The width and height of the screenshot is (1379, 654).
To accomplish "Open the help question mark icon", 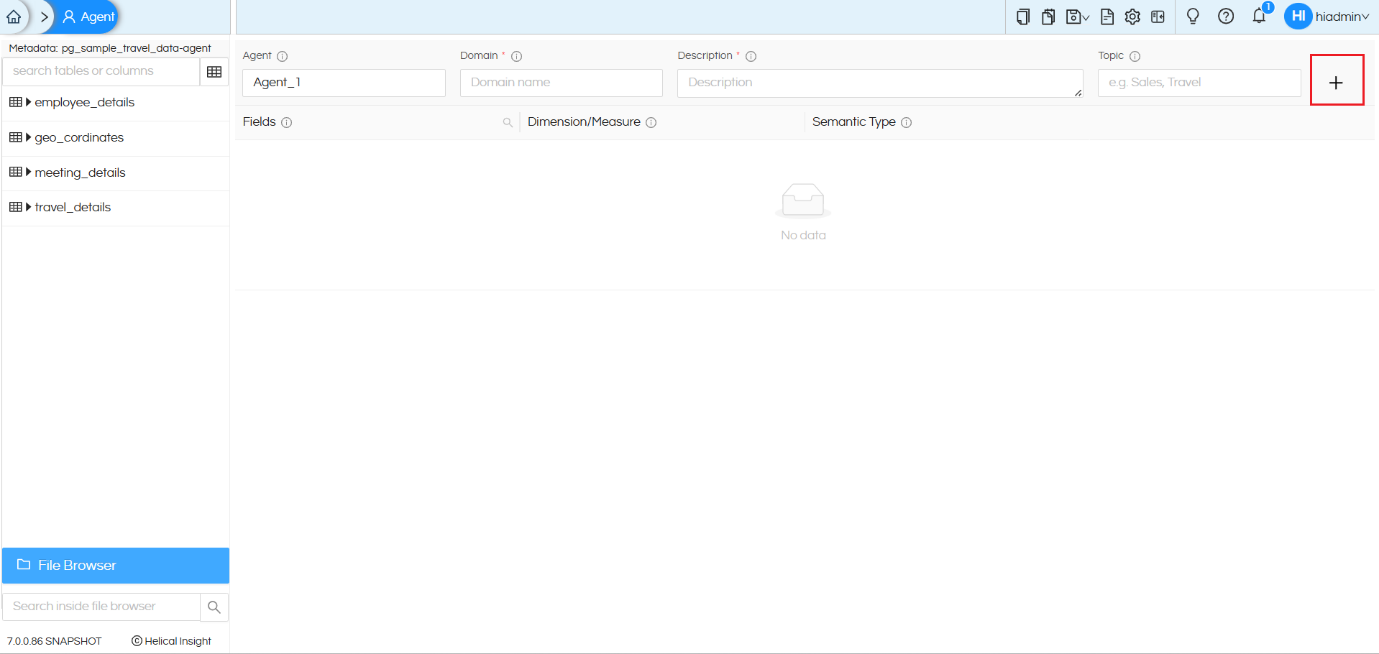I will (x=1226, y=17).
